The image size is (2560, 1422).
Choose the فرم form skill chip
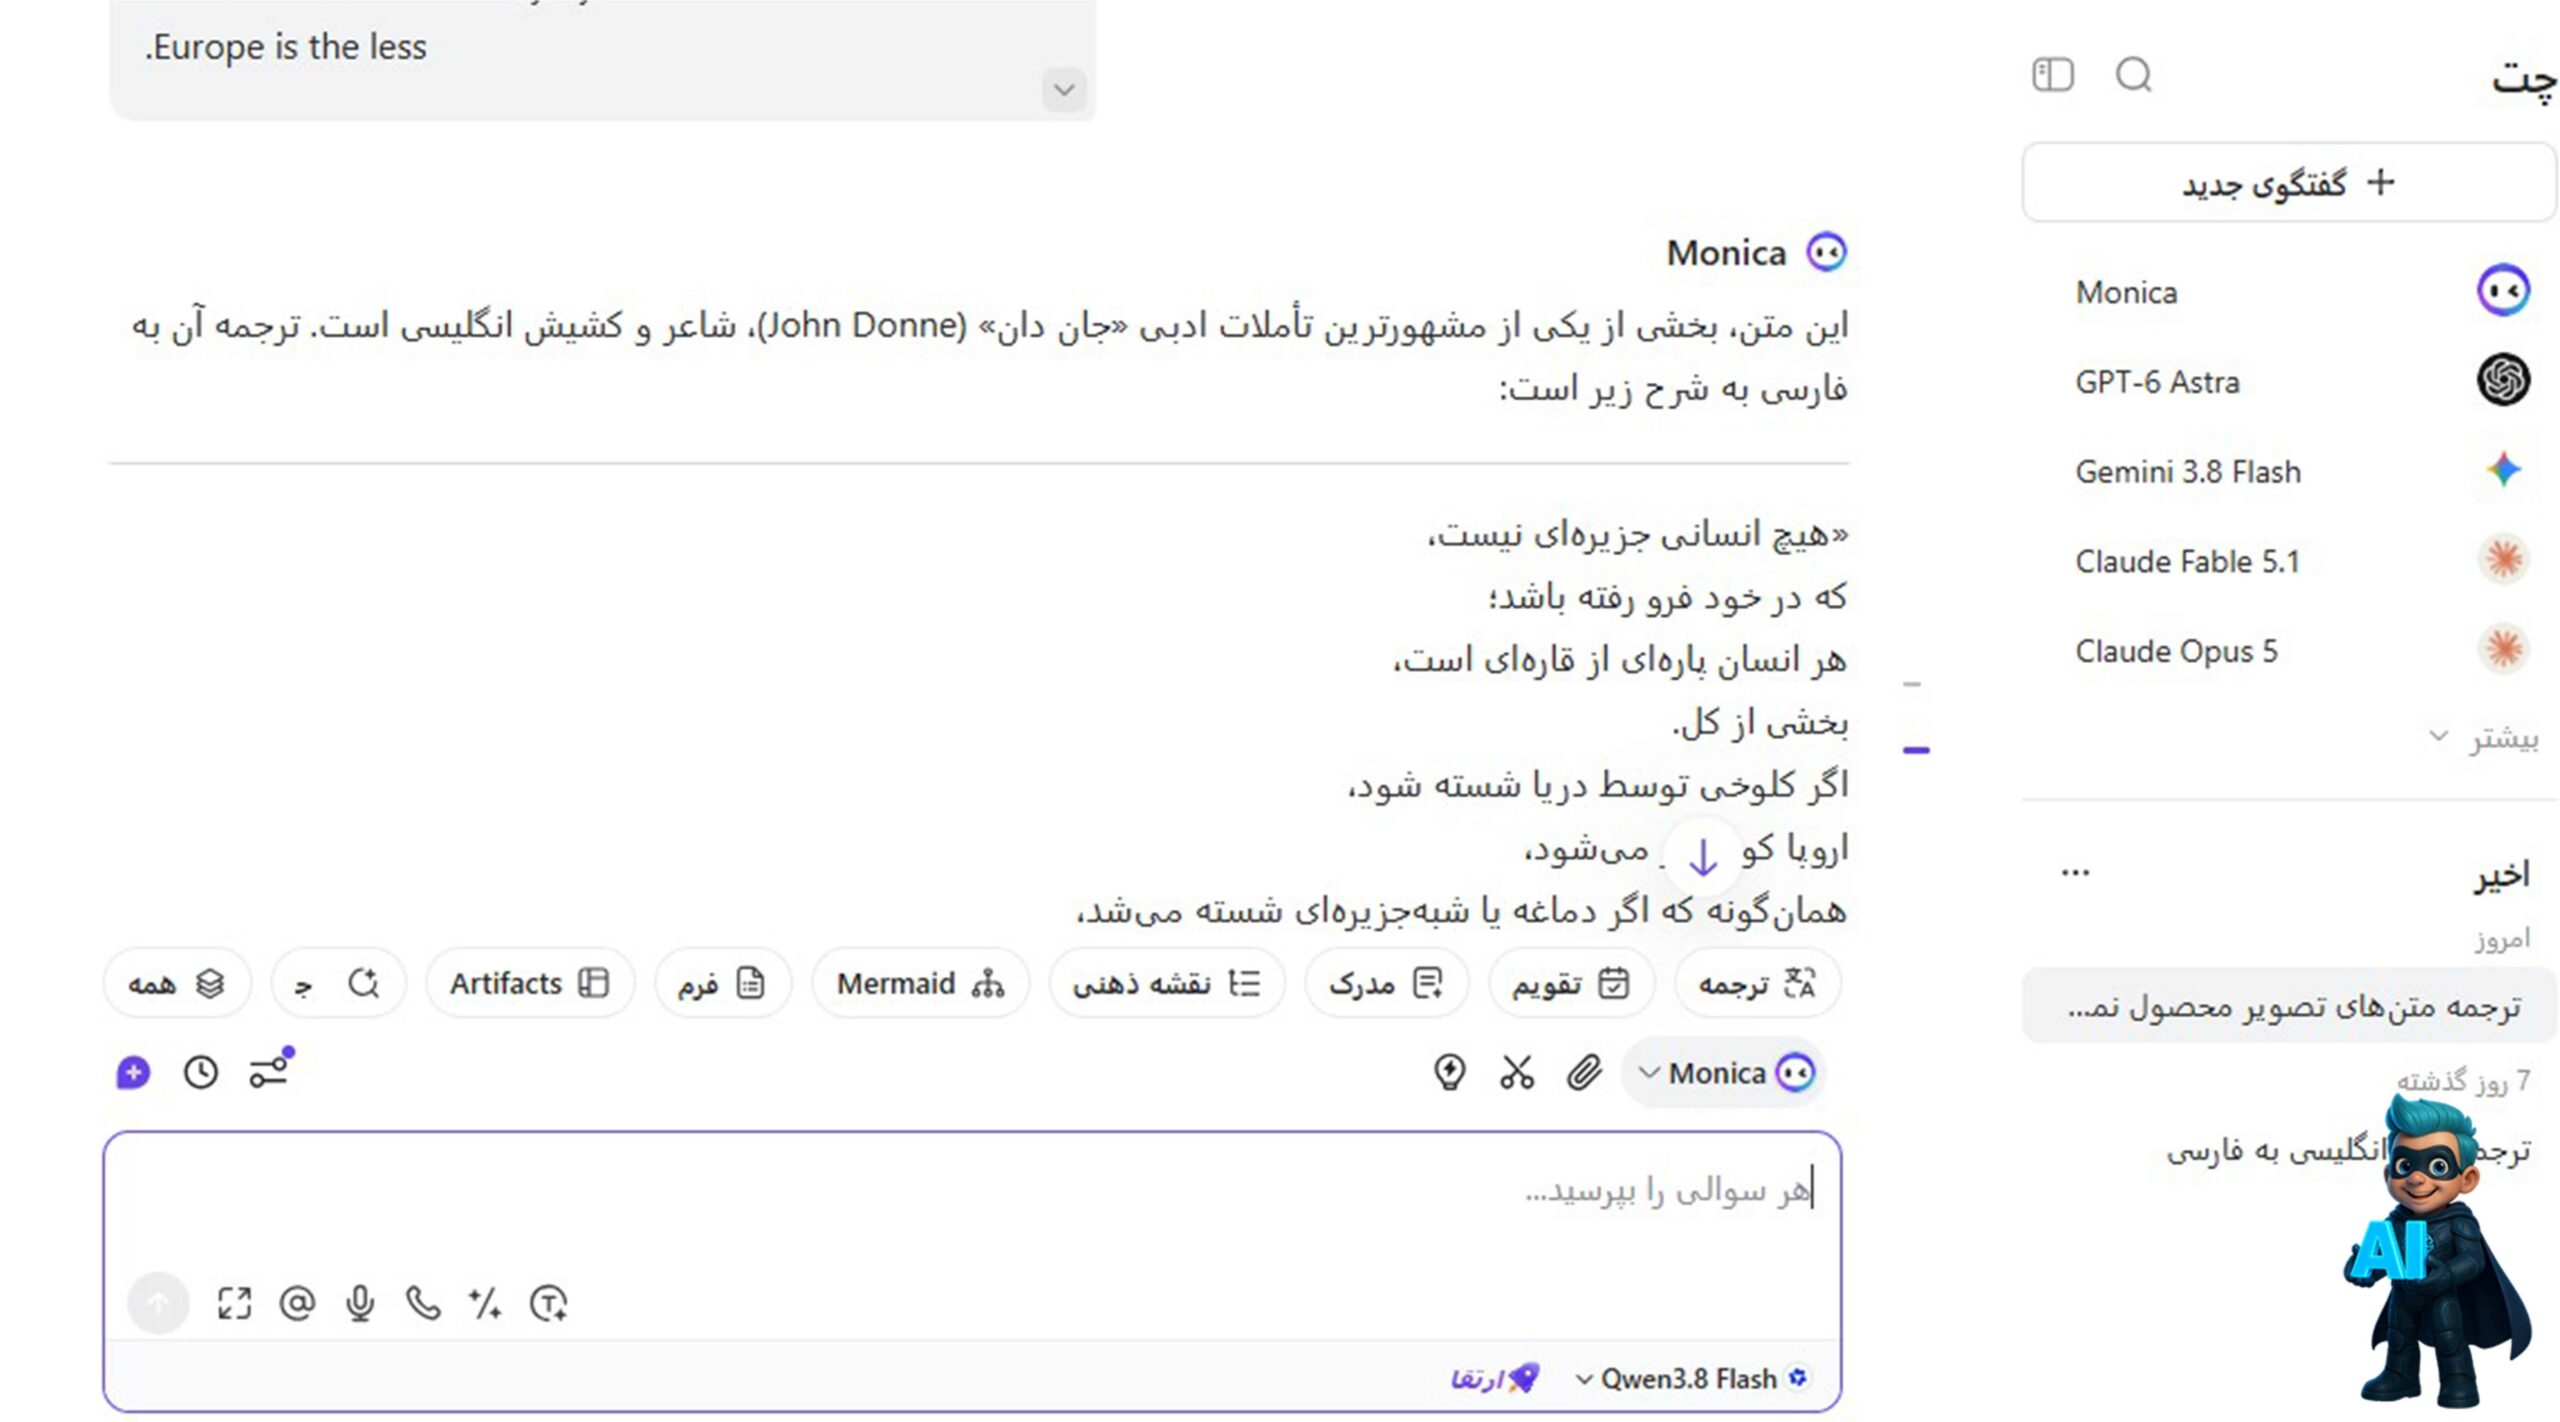(722, 983)
